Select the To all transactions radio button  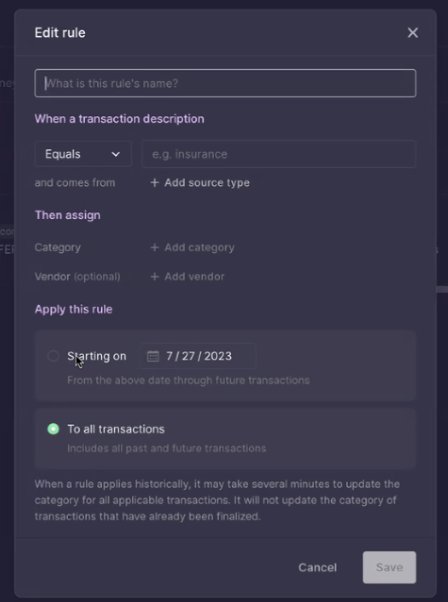coord(53,429)
